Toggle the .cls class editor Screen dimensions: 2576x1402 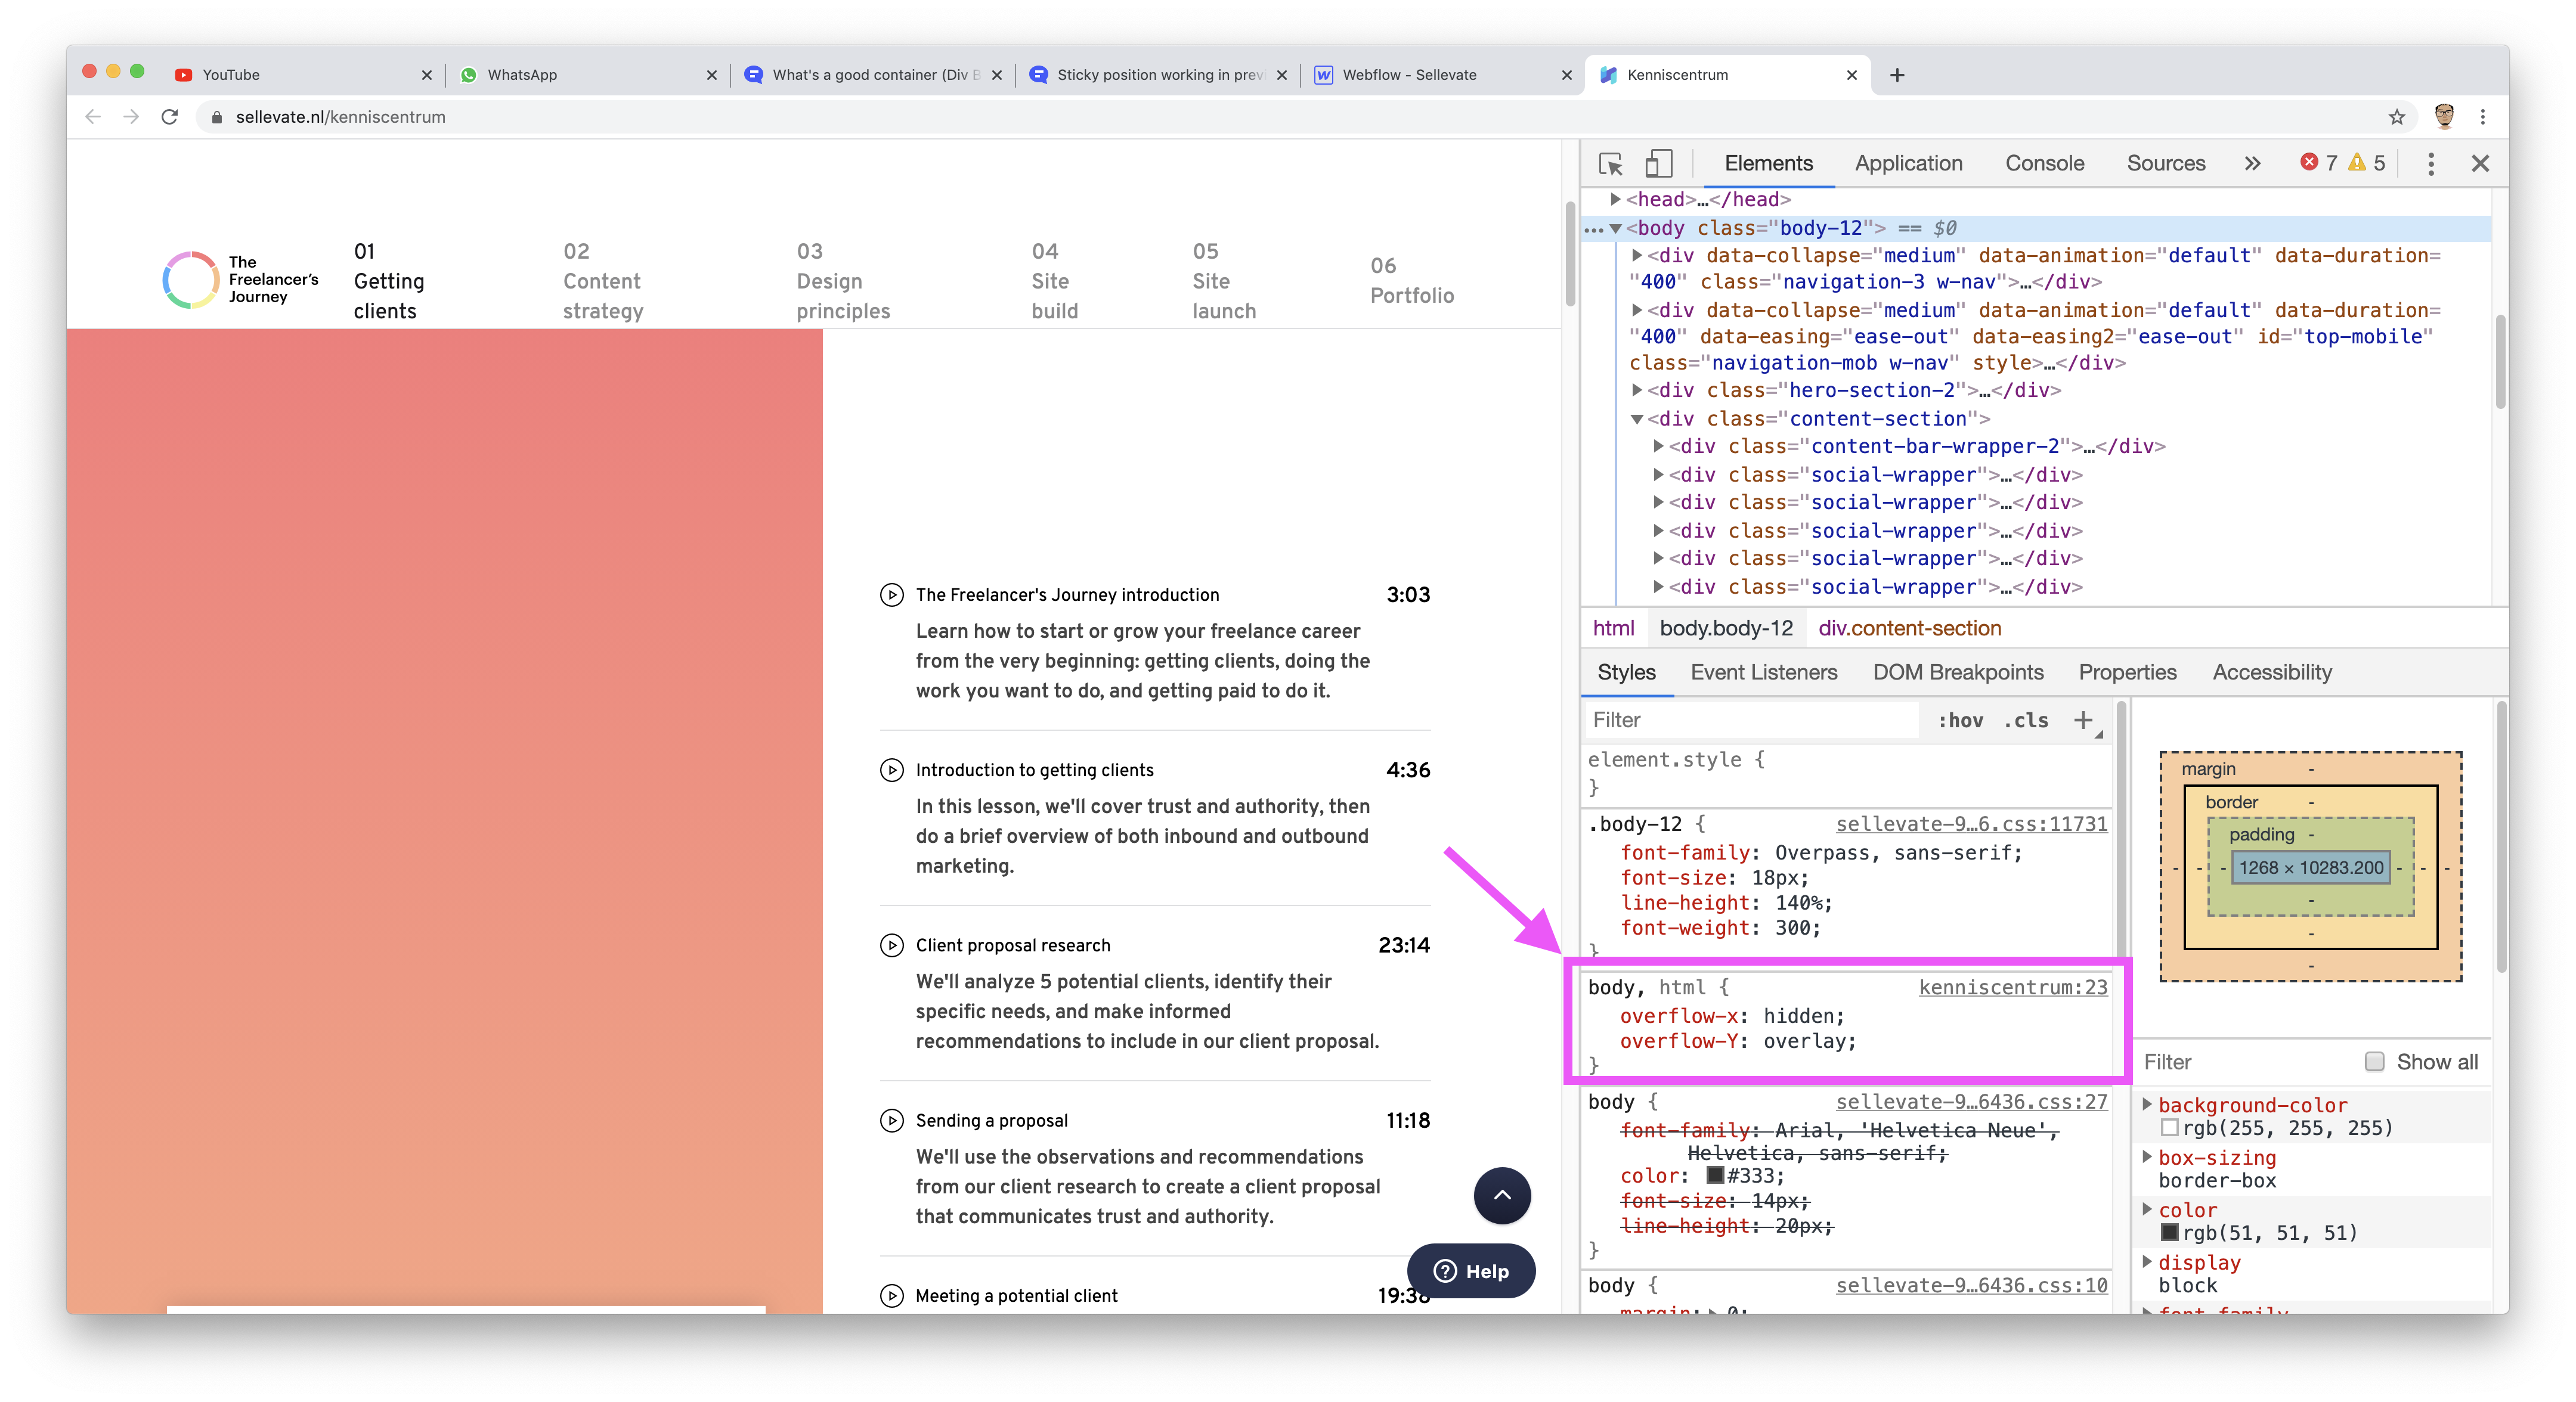point(2026,720)
